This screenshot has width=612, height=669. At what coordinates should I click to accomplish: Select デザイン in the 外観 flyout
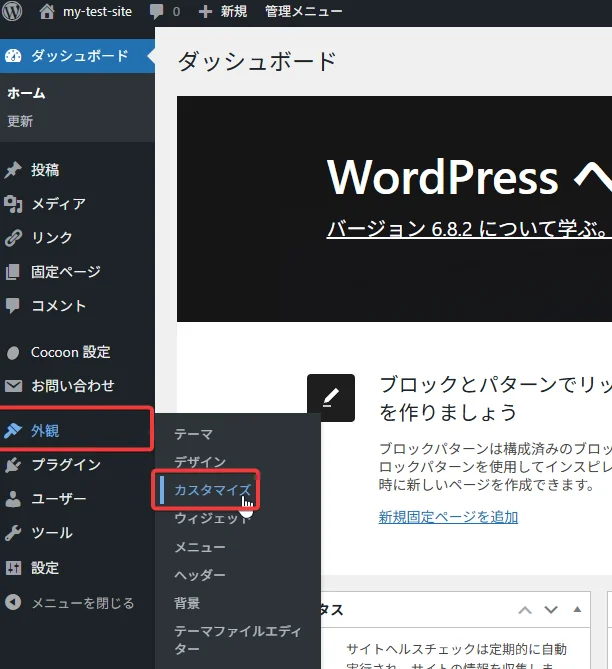(x=200, y=462)
